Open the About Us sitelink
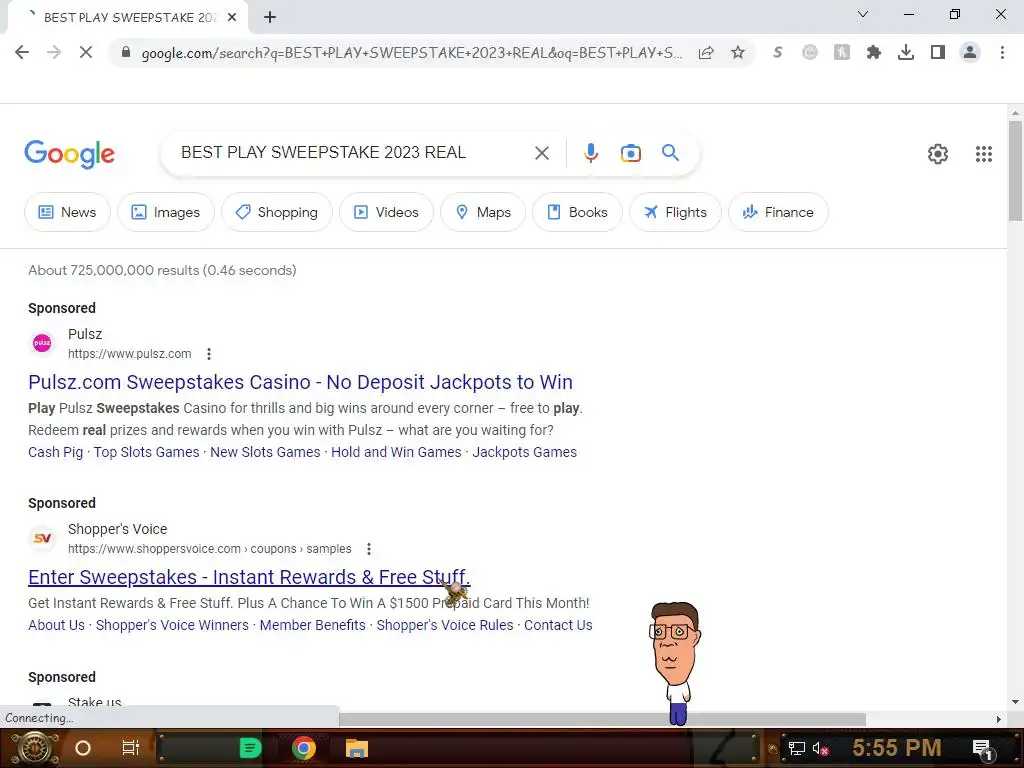This screenshot has width=1024, height=768. [x=56, y=625]
